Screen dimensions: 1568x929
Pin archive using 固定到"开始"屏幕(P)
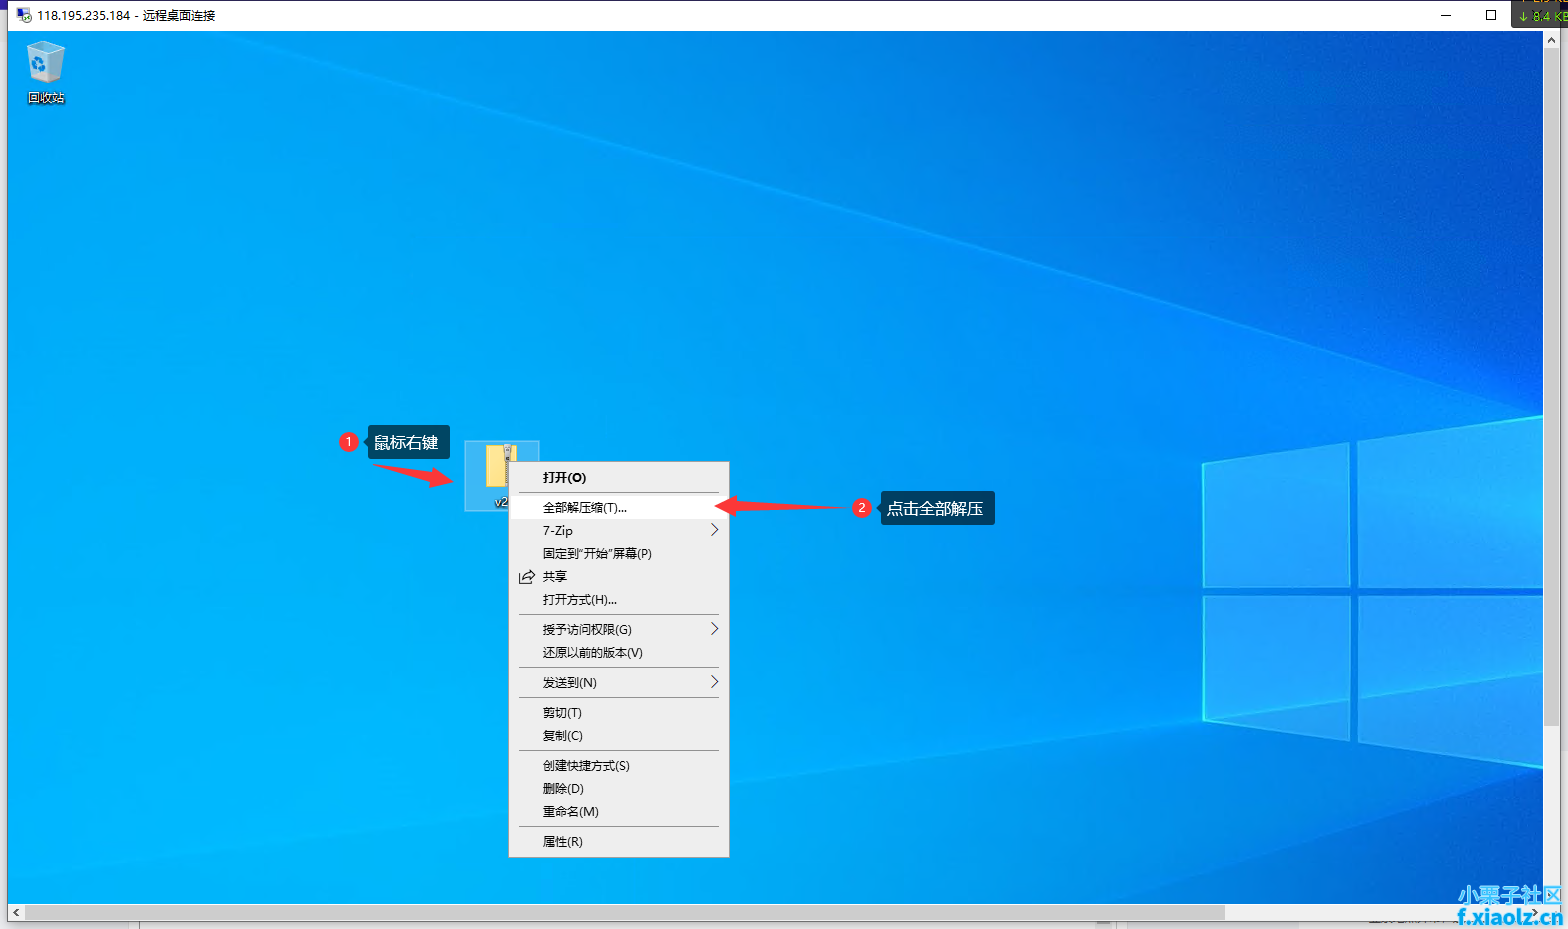coord(597,554)
